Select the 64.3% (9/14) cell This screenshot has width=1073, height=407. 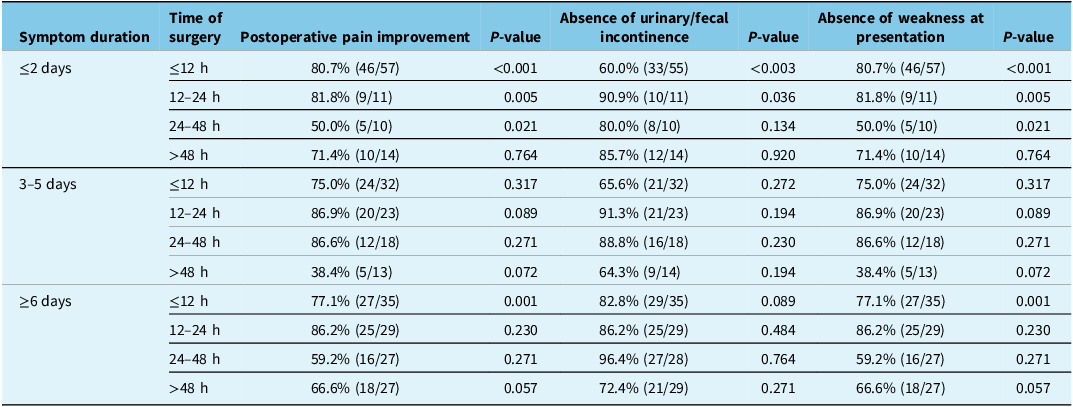[x=643, y=273]
